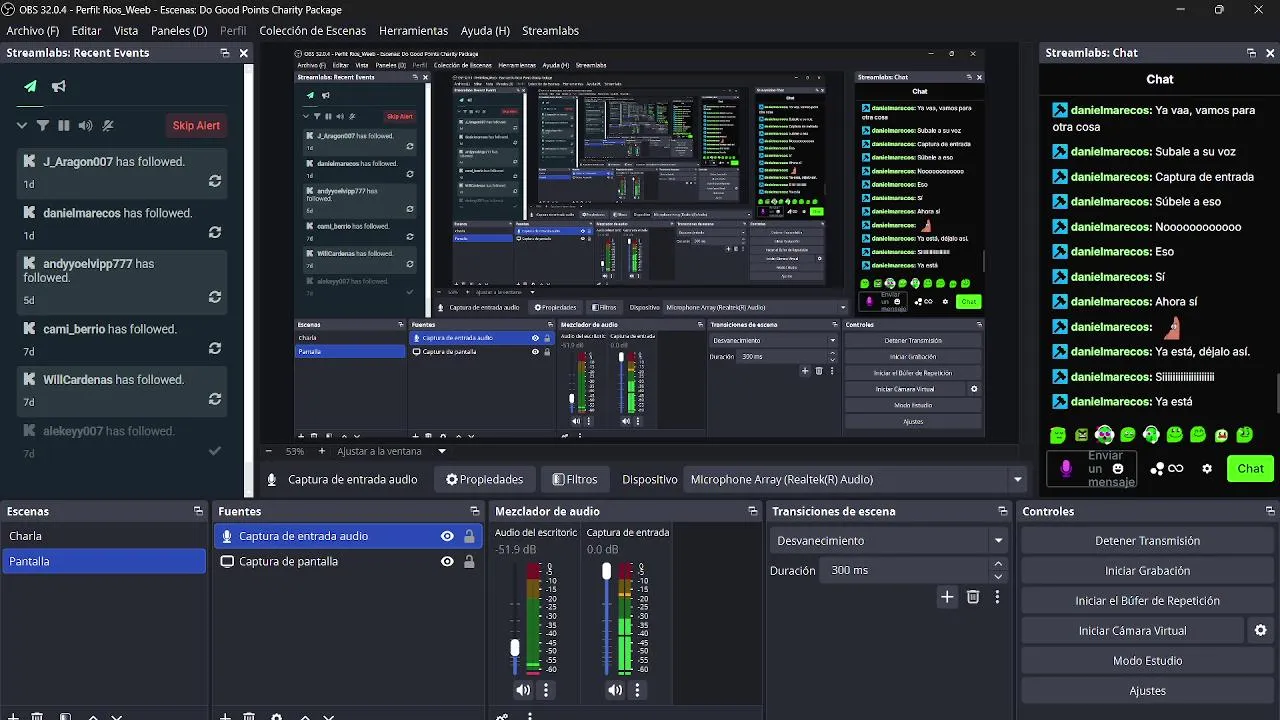Click the Duración 300 ms field

click(905, 571)
